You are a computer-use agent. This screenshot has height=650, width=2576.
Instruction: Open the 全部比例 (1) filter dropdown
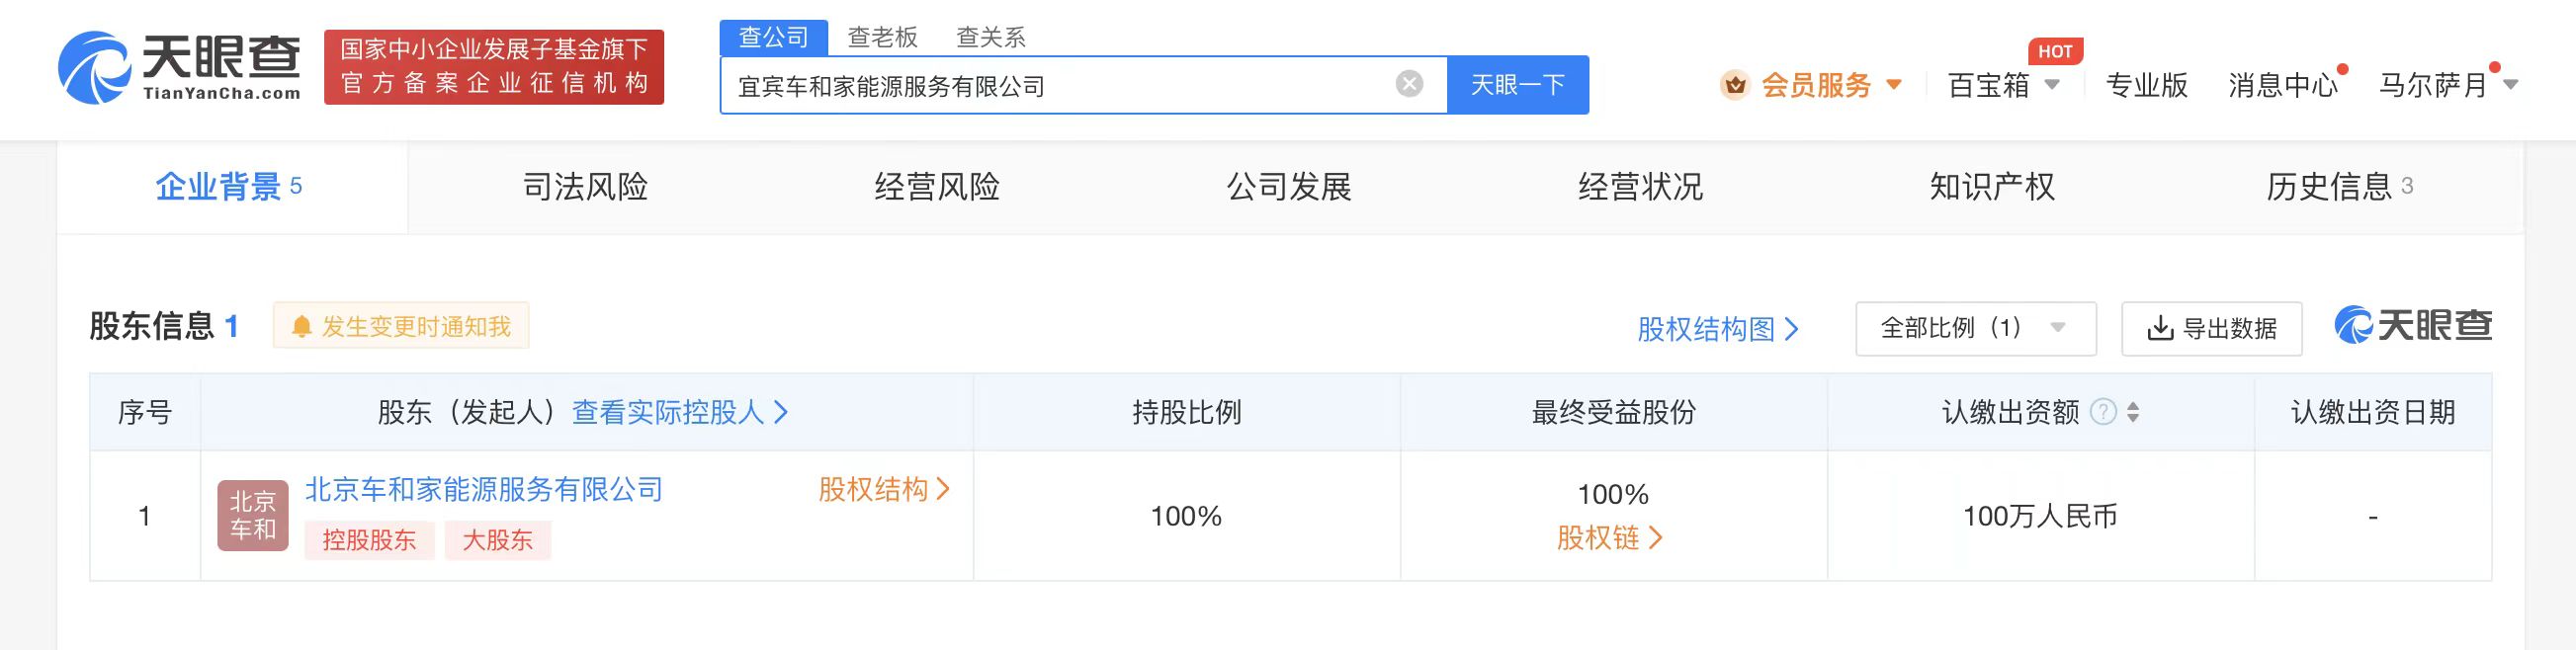click(x=1975, y=328)
